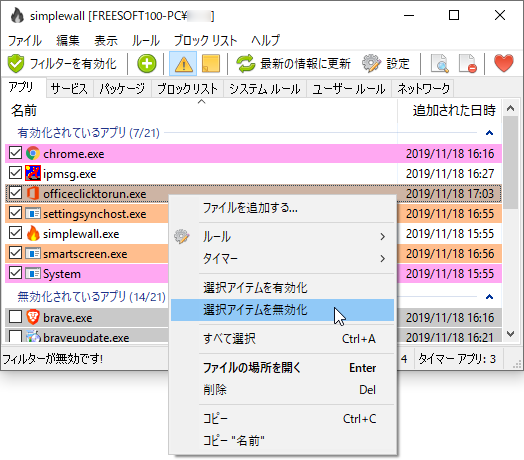Click the scrollbar up arrow
524x460 pixels.
[x=510, y=108]
